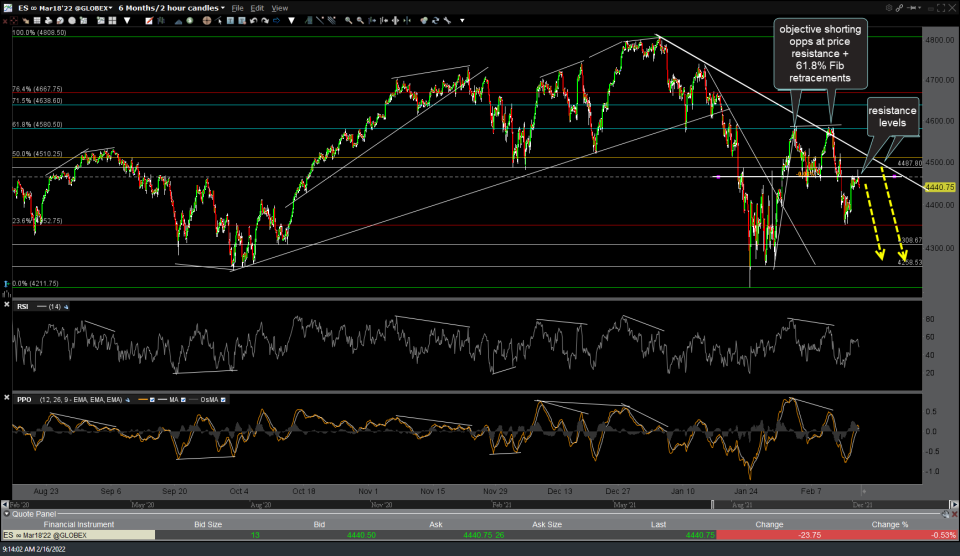Click the Bid Size column header
Viewport: 960px width, 556px height.
click(x=208, y=524)
